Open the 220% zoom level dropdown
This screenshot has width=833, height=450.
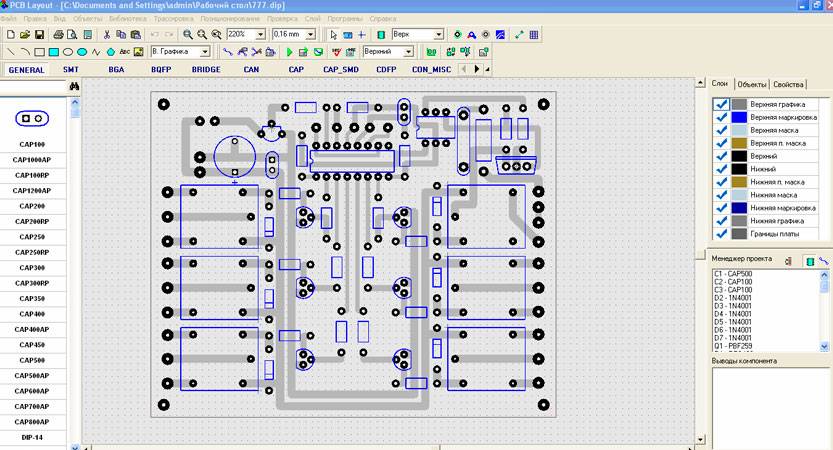click(260, 35)
